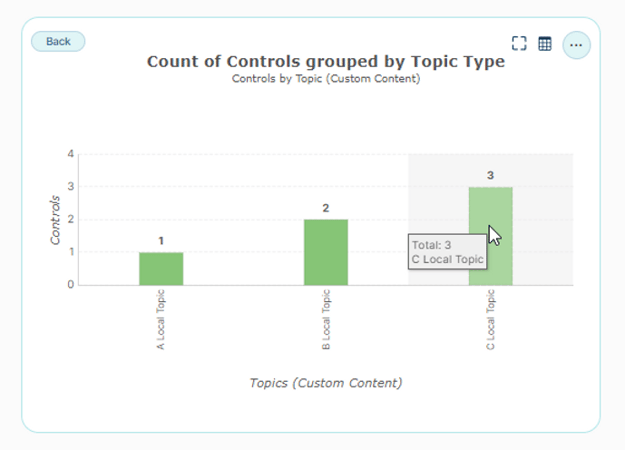Click the C Local Topic axis label
Viewport: 625px width, 450px height.
click(x=490, y=320)
